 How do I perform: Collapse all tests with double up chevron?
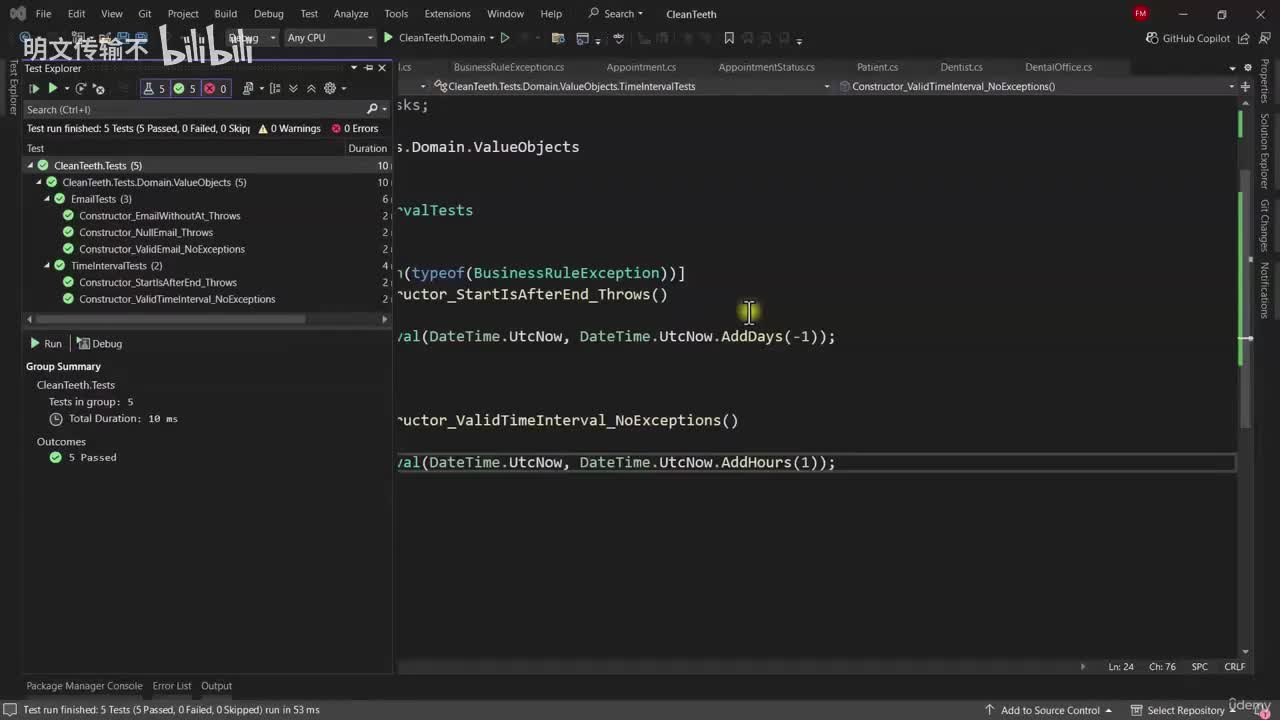pyautogui.click(x=311, y=88)
